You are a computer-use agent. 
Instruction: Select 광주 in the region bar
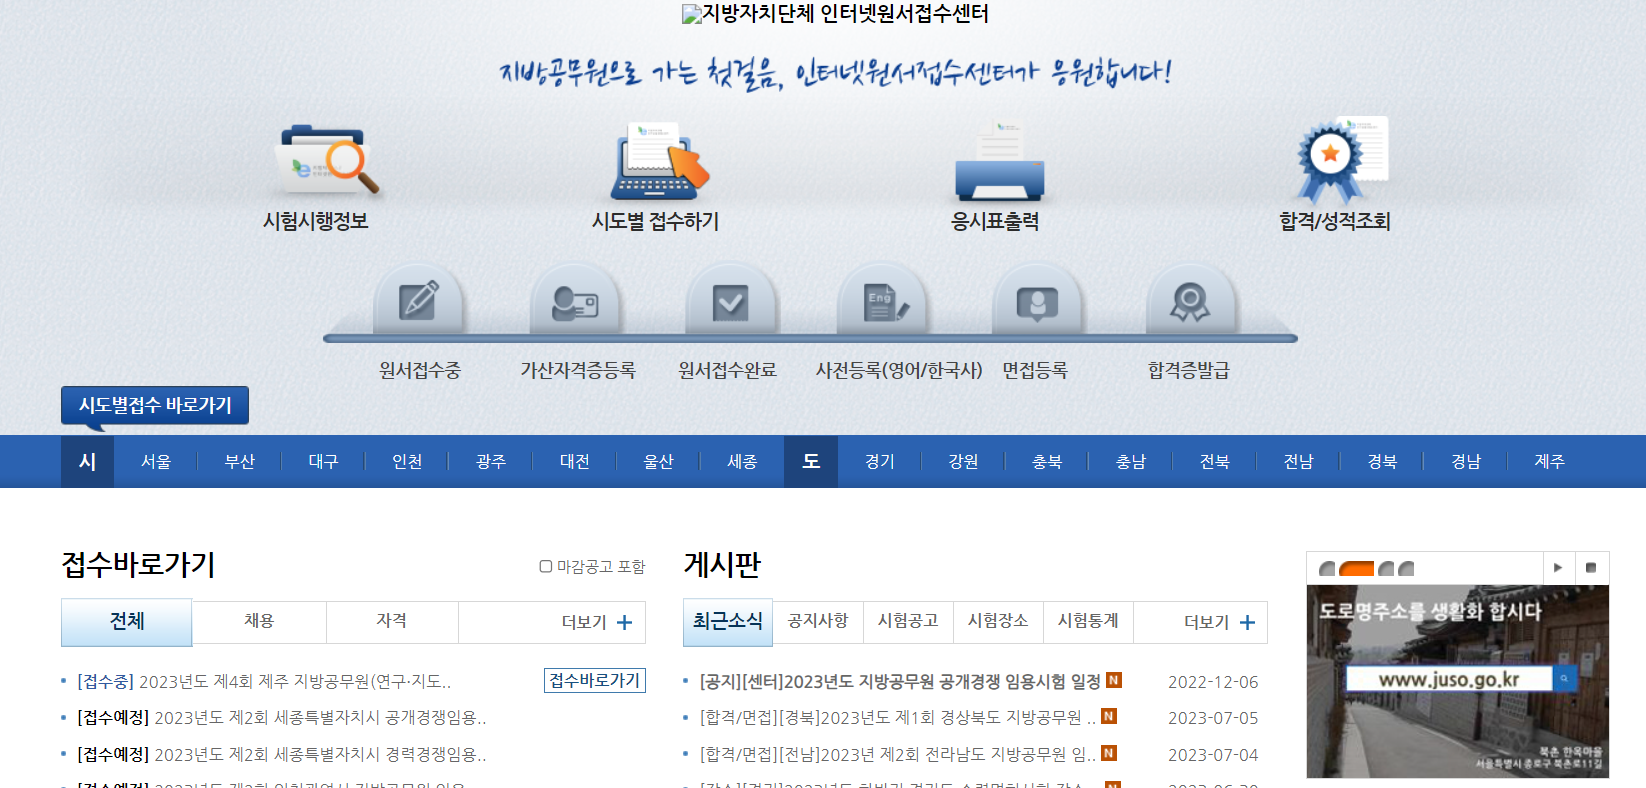(491, 462)
